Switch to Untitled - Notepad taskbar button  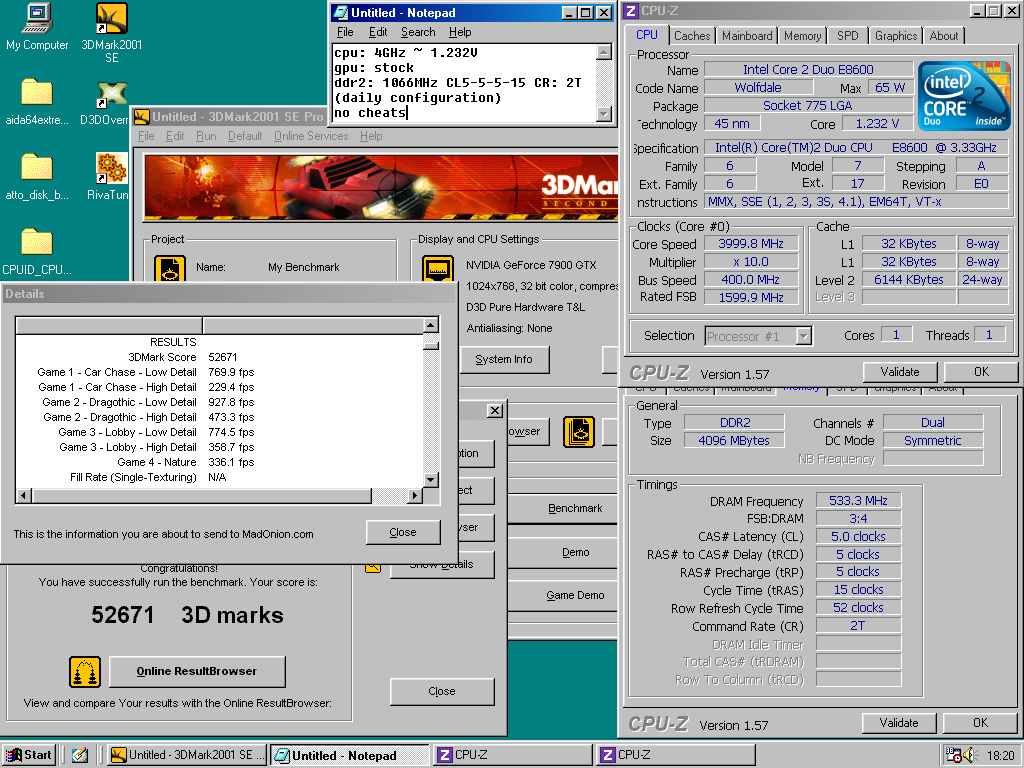(x=349, y=756)
